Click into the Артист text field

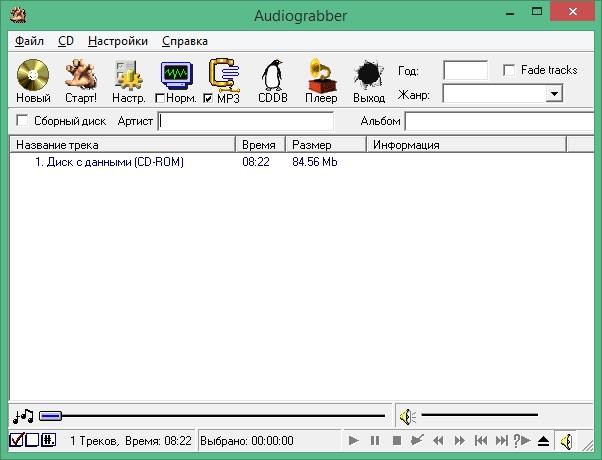click(x=246, y=121)
